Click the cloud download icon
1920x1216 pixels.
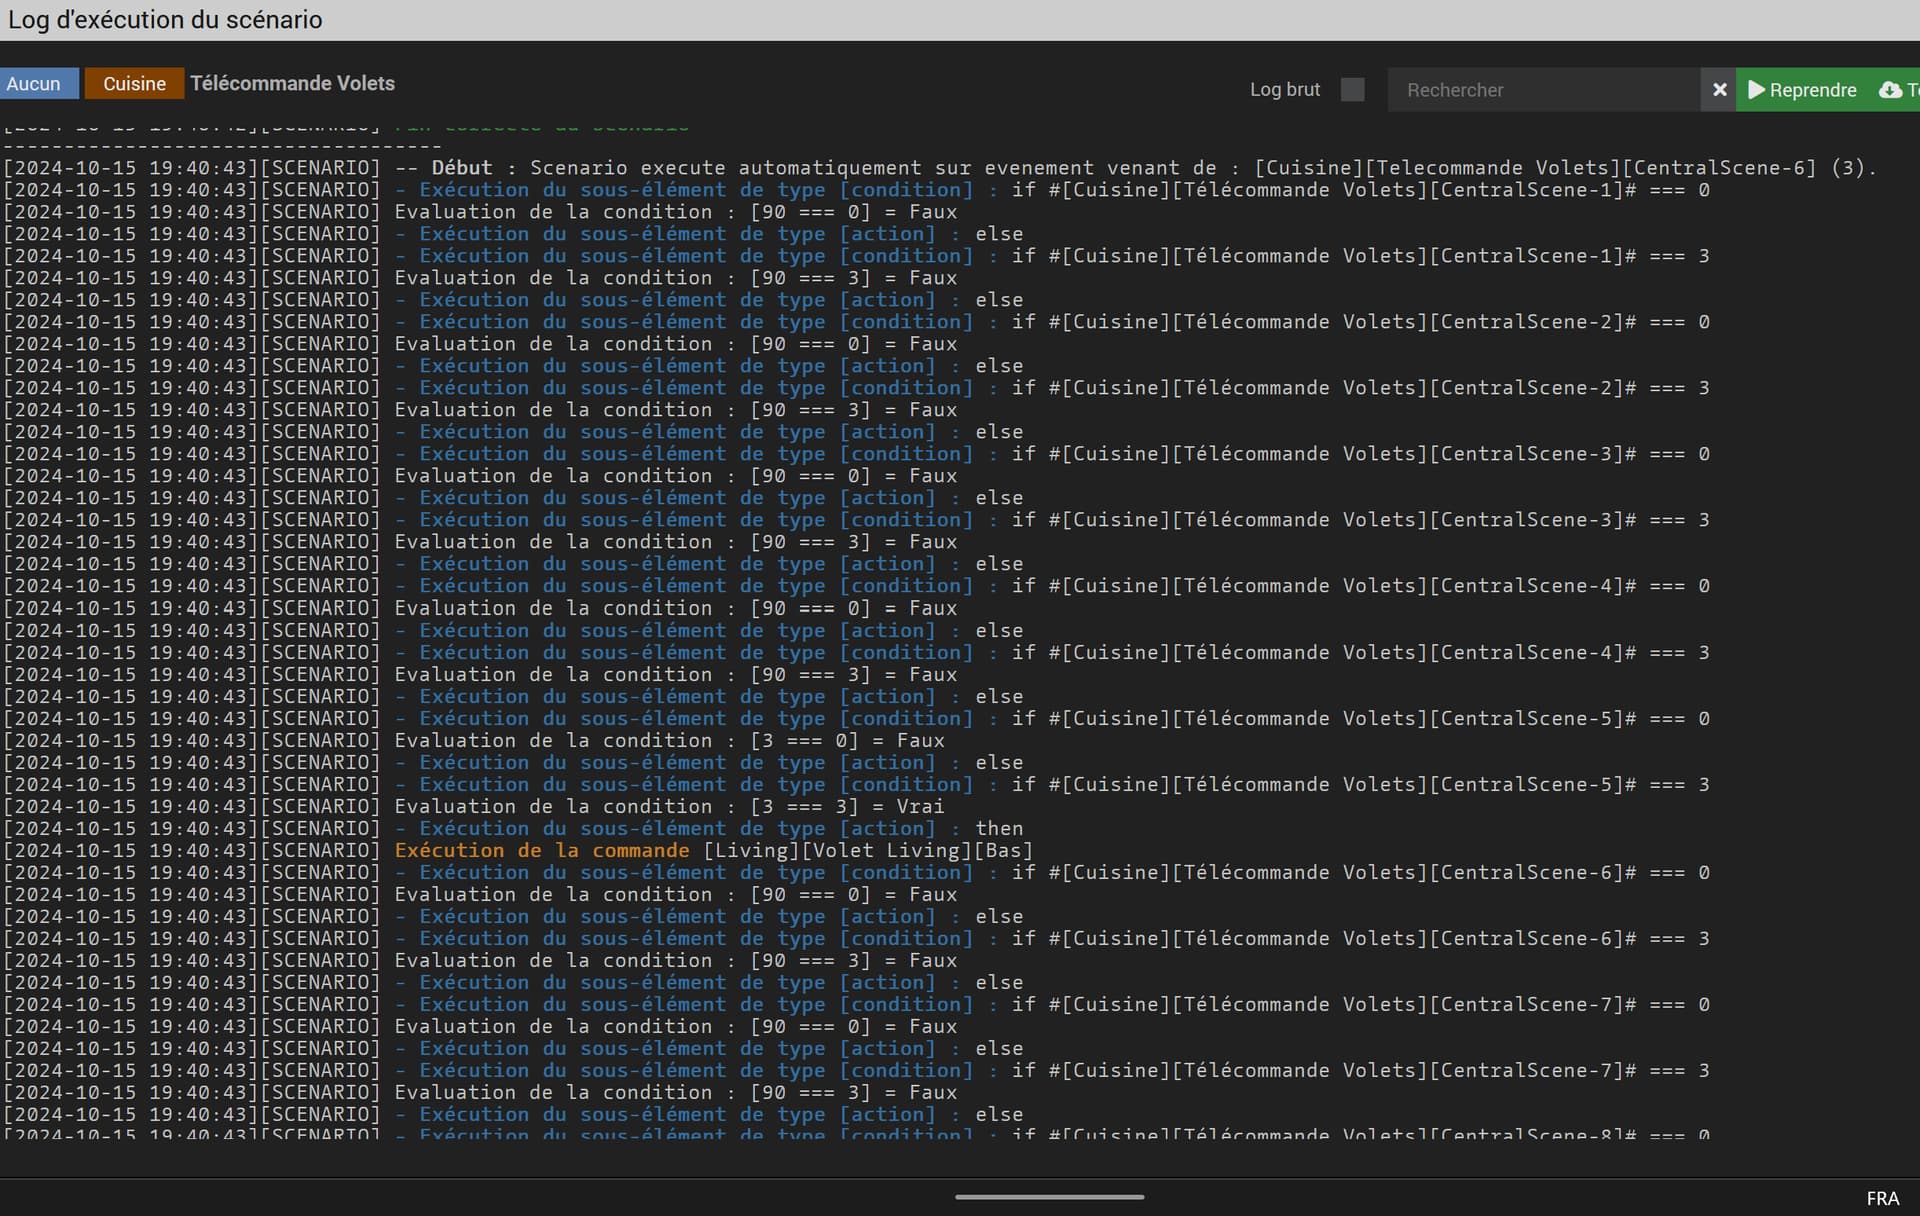pyautogui.click(x=1890, y=90)
